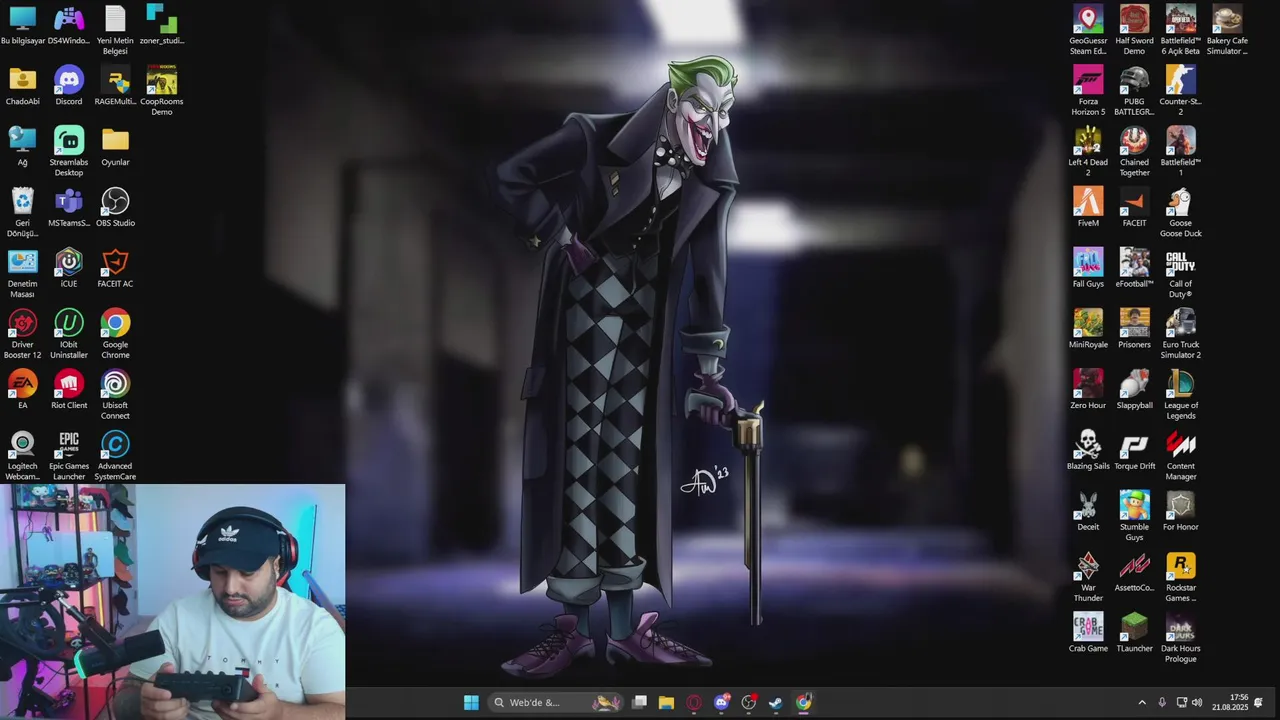Click the Windows Start button
This screenshot has height=720, width=1280.
coord(471,702)
